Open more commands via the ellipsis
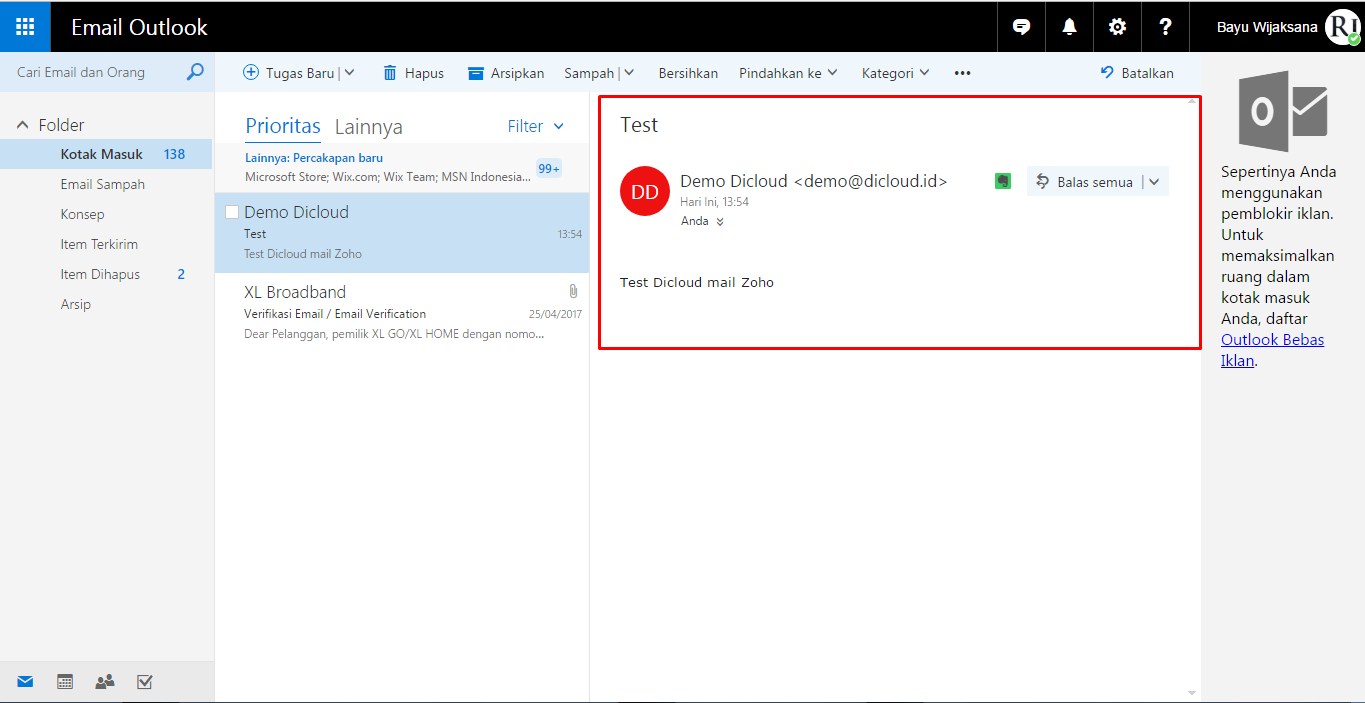The height and width of the screenshot is (703, 1365). [x=962, y=72]
